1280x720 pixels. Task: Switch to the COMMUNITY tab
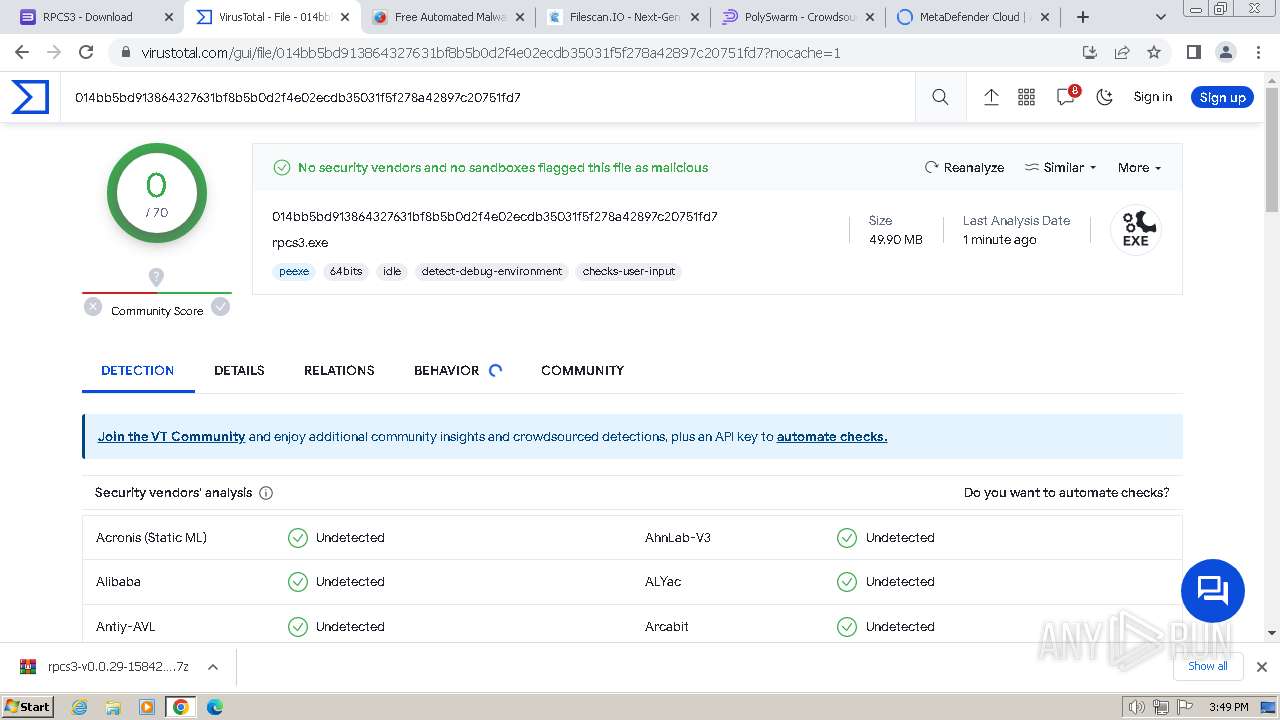click(x=582, y=370)
